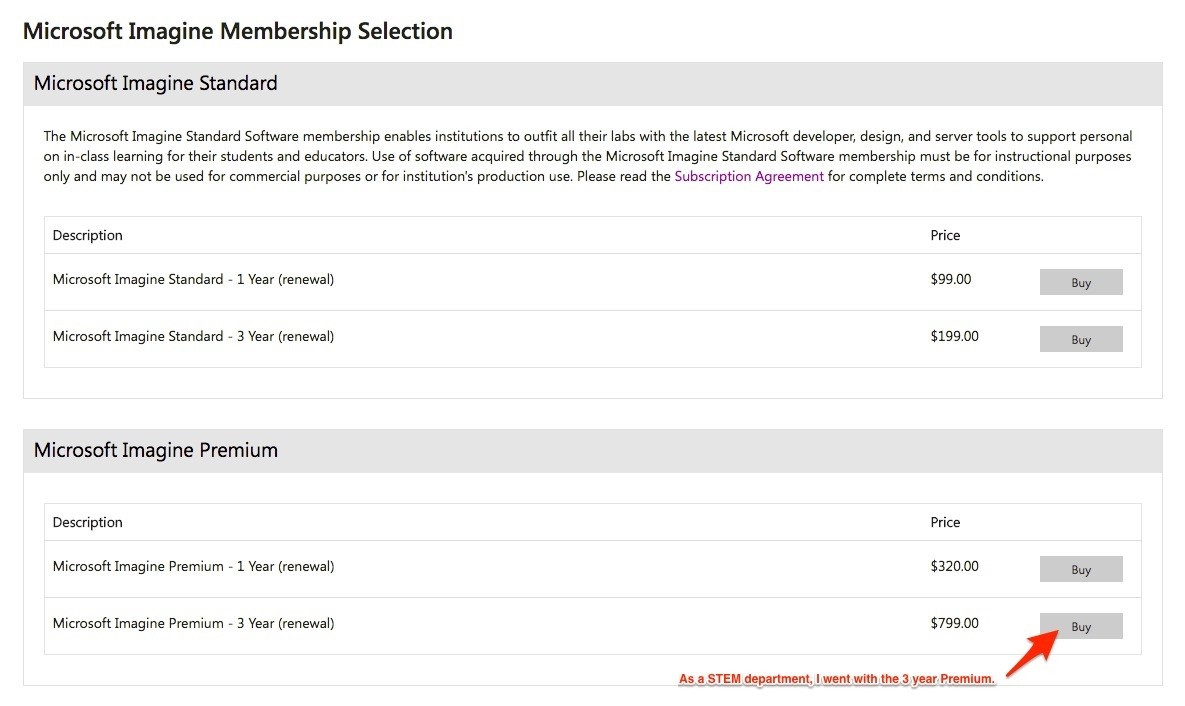Buy Microsoft Imagine Standard 1 Year renewal
This screenshot has width=1185, height=706.
coord(1081,282)
